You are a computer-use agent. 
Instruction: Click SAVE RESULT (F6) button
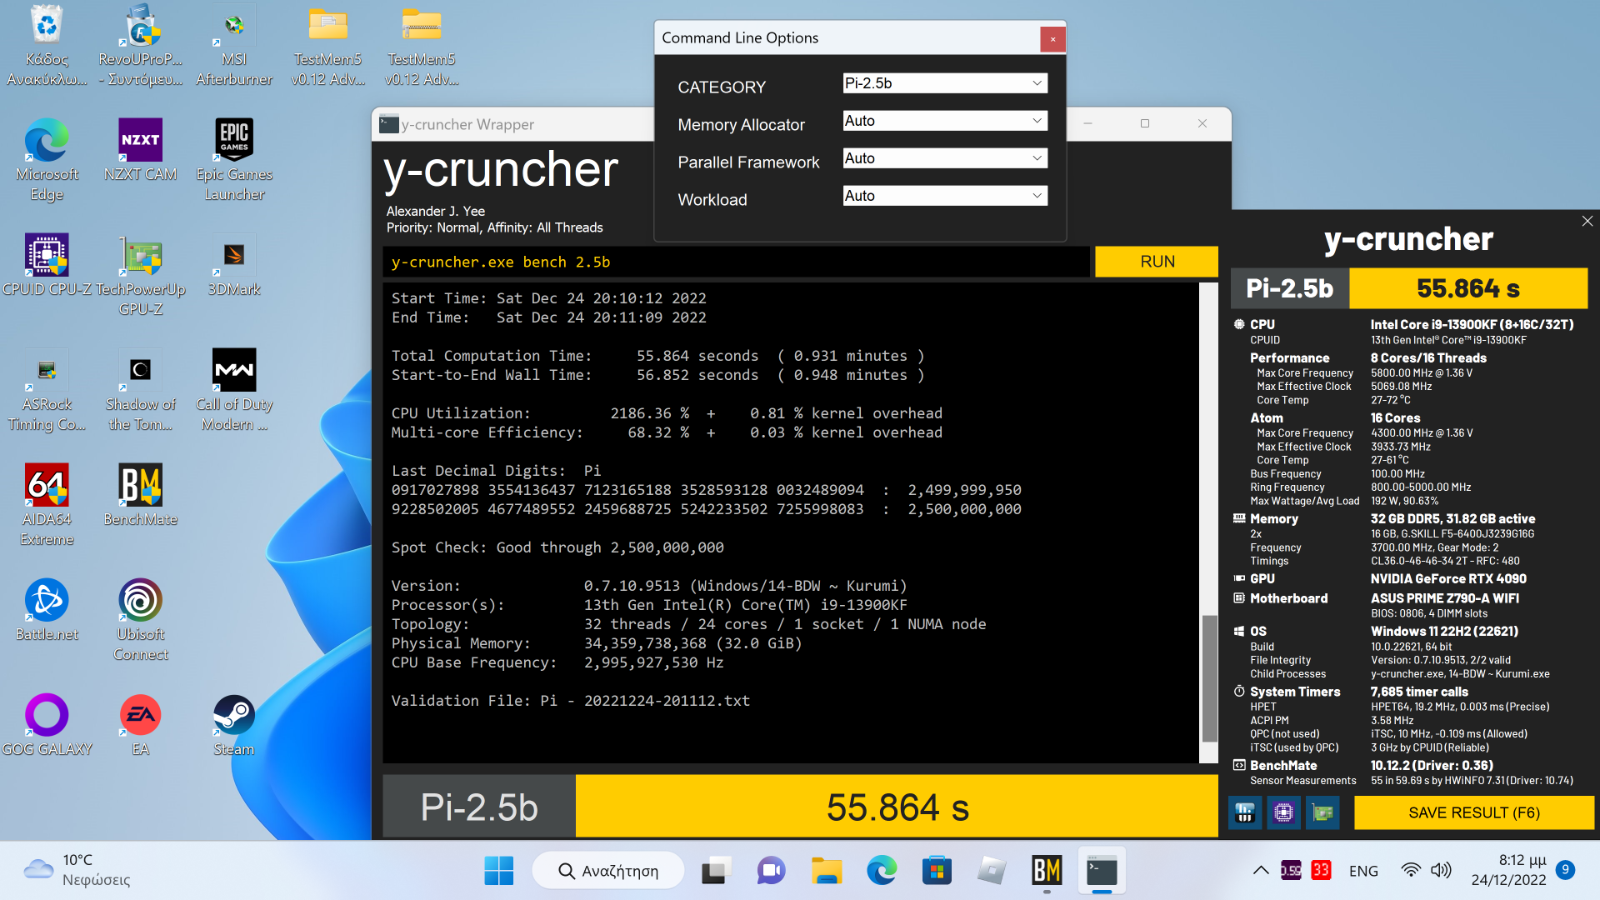pos(1474,813)
